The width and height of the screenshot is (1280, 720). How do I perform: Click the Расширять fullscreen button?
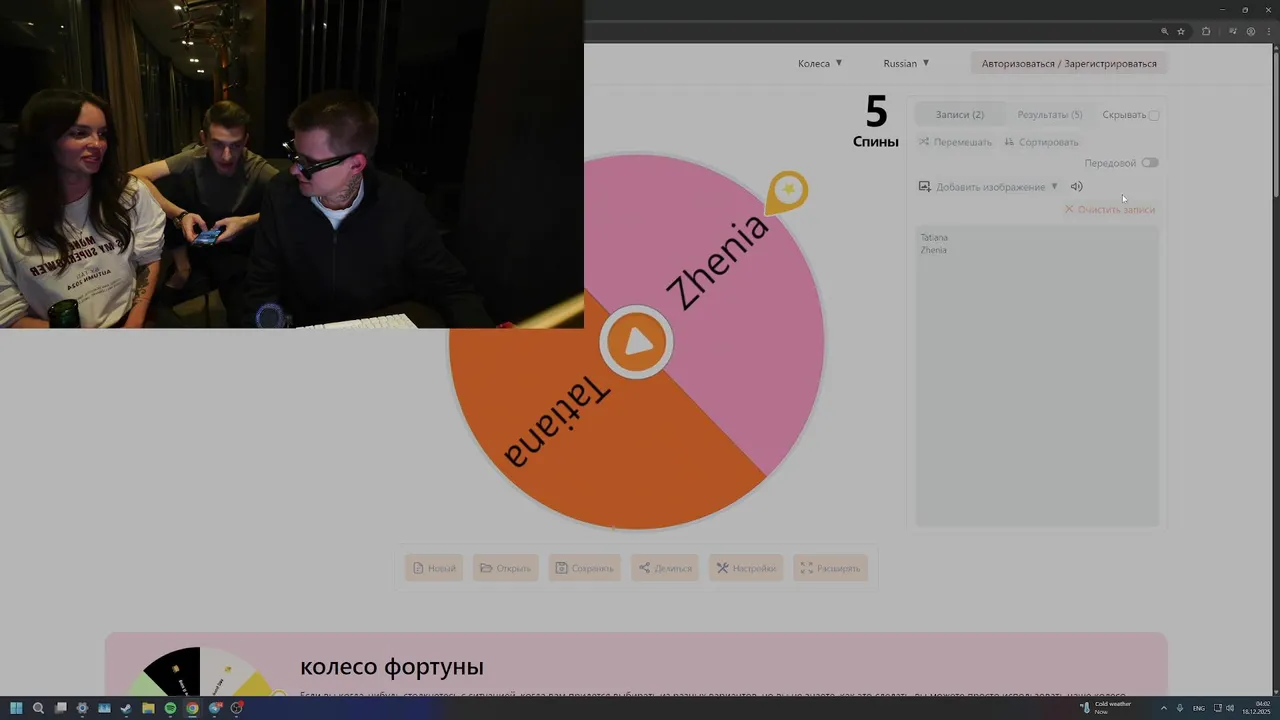click(x=830, y=568)
